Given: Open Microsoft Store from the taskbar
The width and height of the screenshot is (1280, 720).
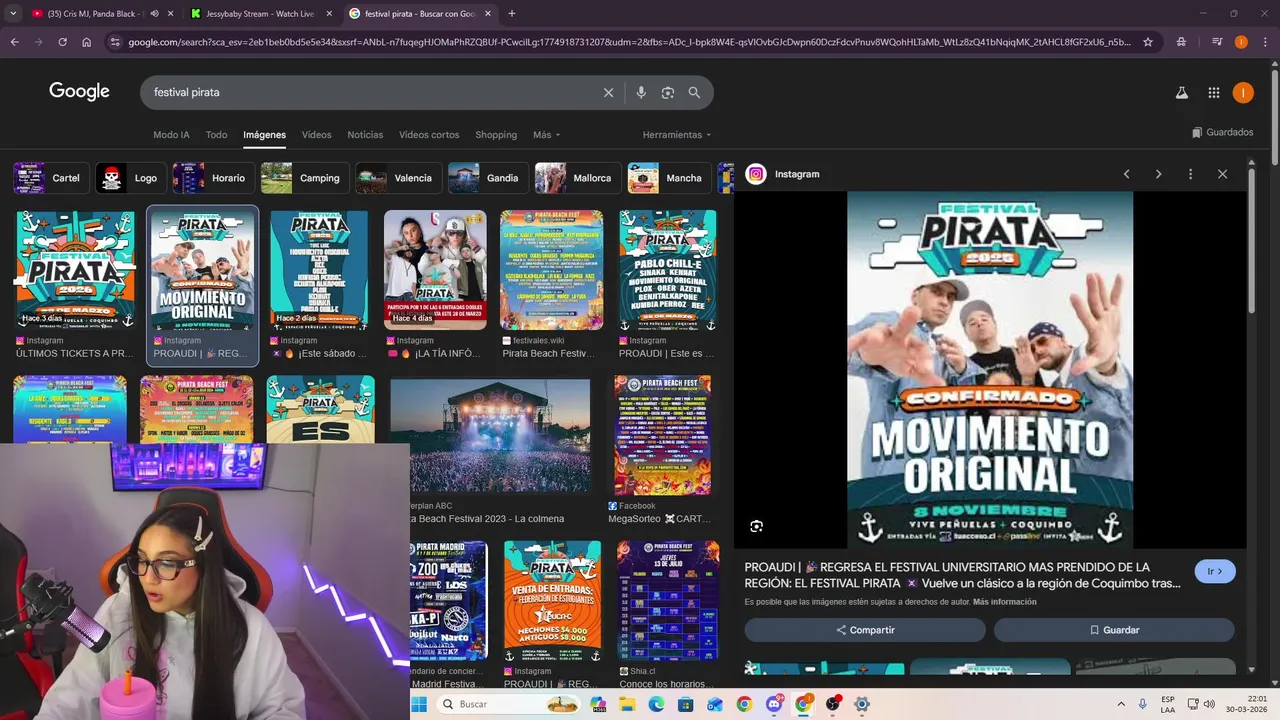Looking at the screenshot, I should coord(685,704).
